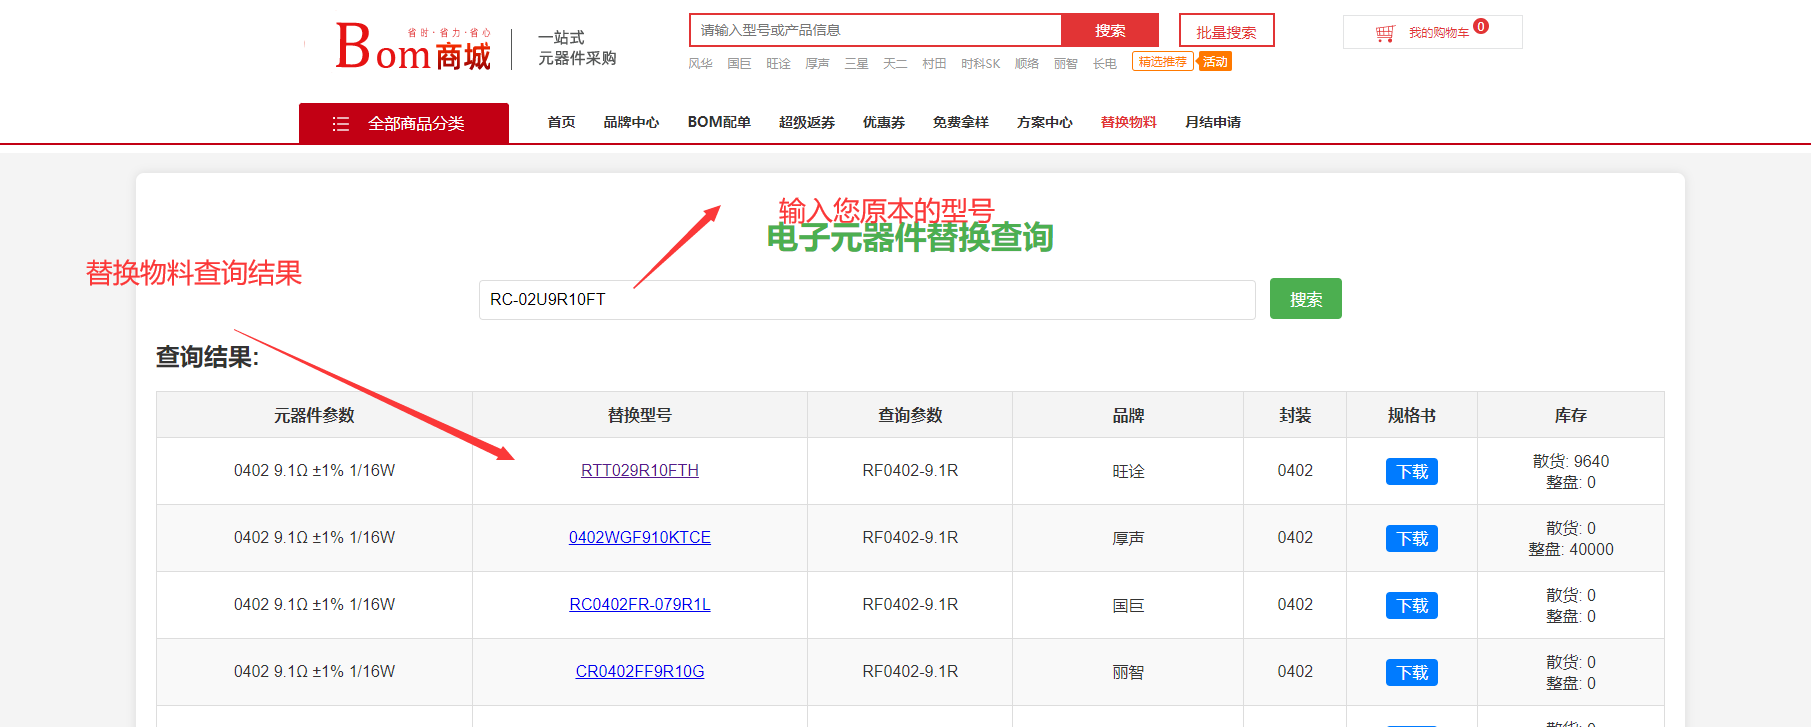Screen dimensions: 1811x727
Task: Click the top product search input
Action: [x=876, y=30]
